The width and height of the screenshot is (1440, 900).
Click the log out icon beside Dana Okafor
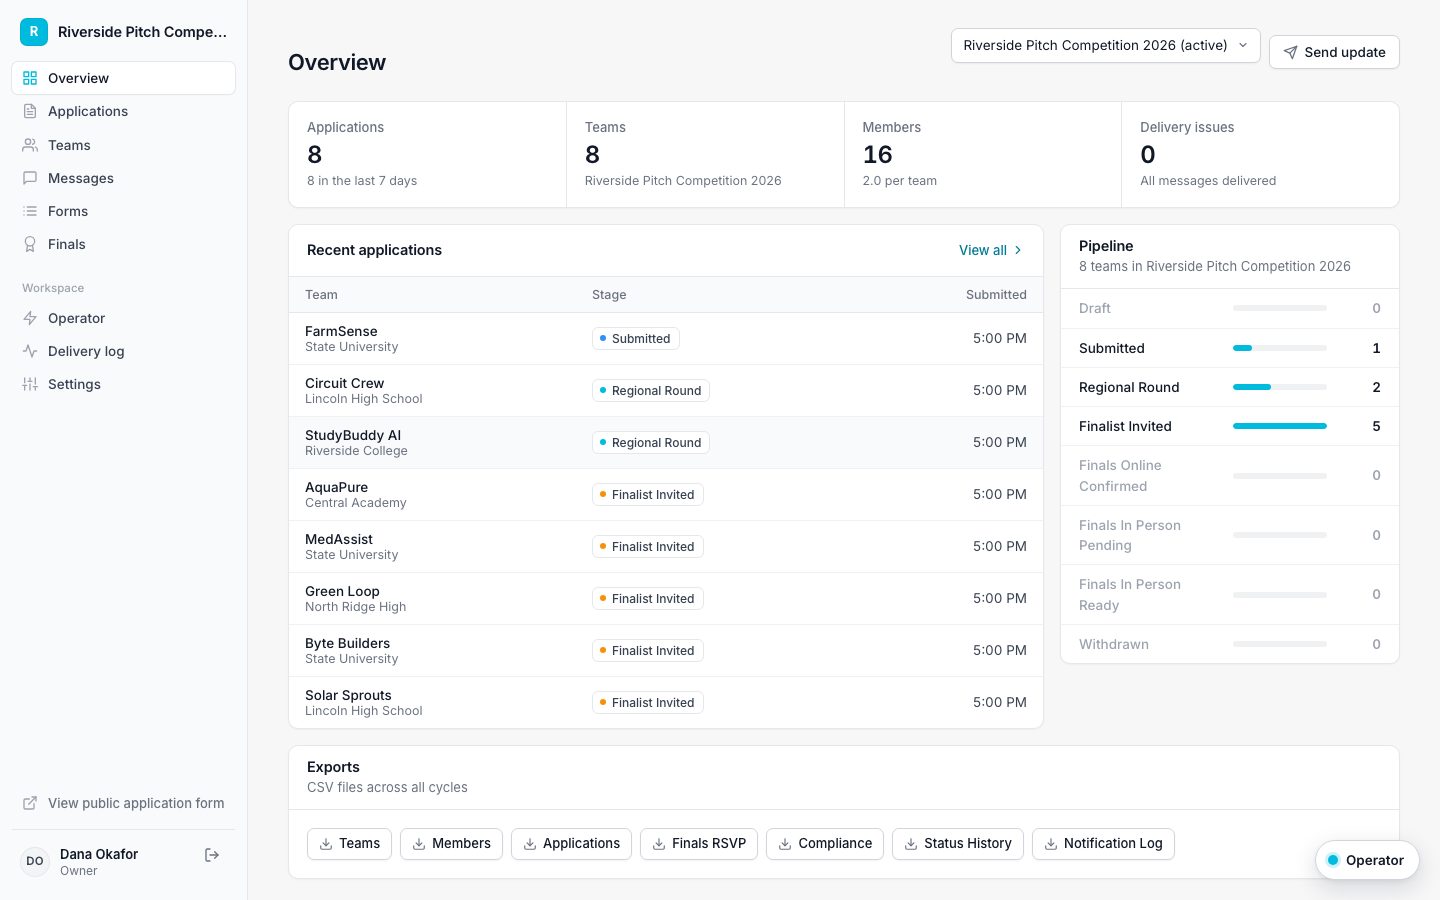pyautogui.click(x=212, y=855)
